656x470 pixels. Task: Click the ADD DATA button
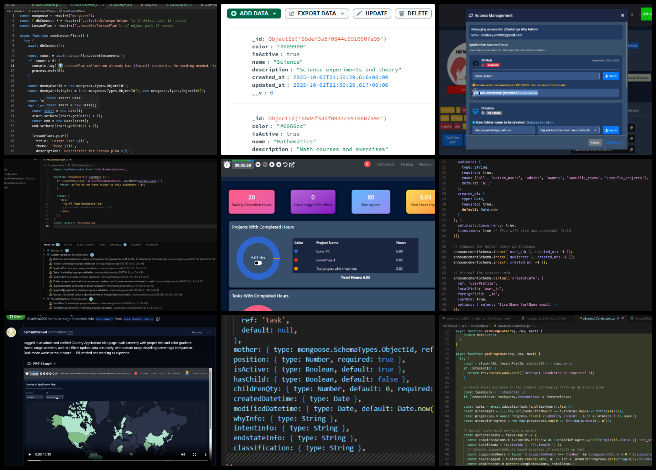[252, 15]
